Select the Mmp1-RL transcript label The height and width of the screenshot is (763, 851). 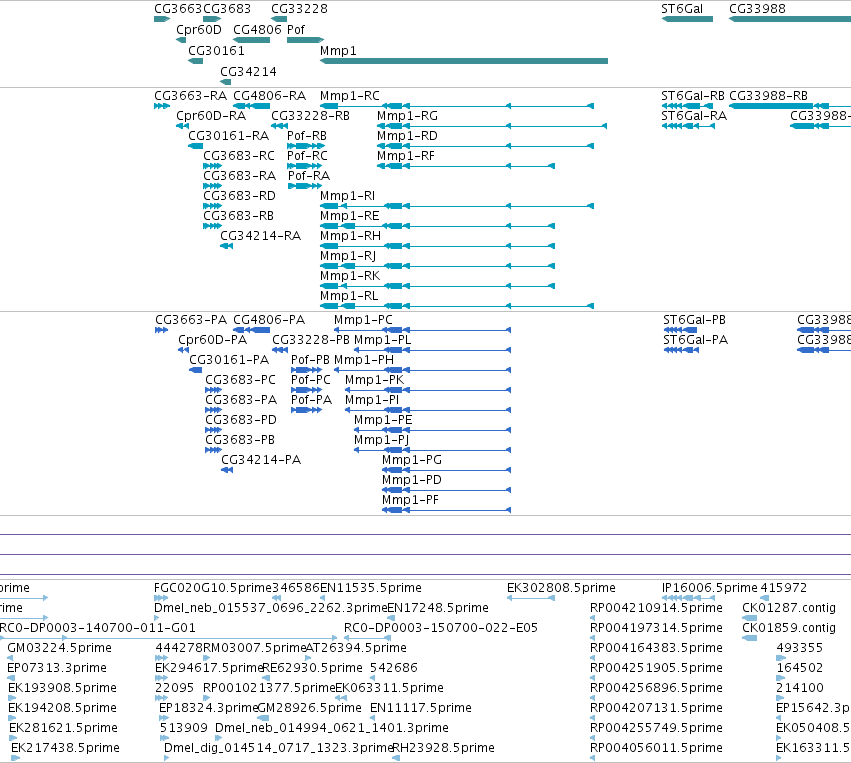[x=349, y=296]
